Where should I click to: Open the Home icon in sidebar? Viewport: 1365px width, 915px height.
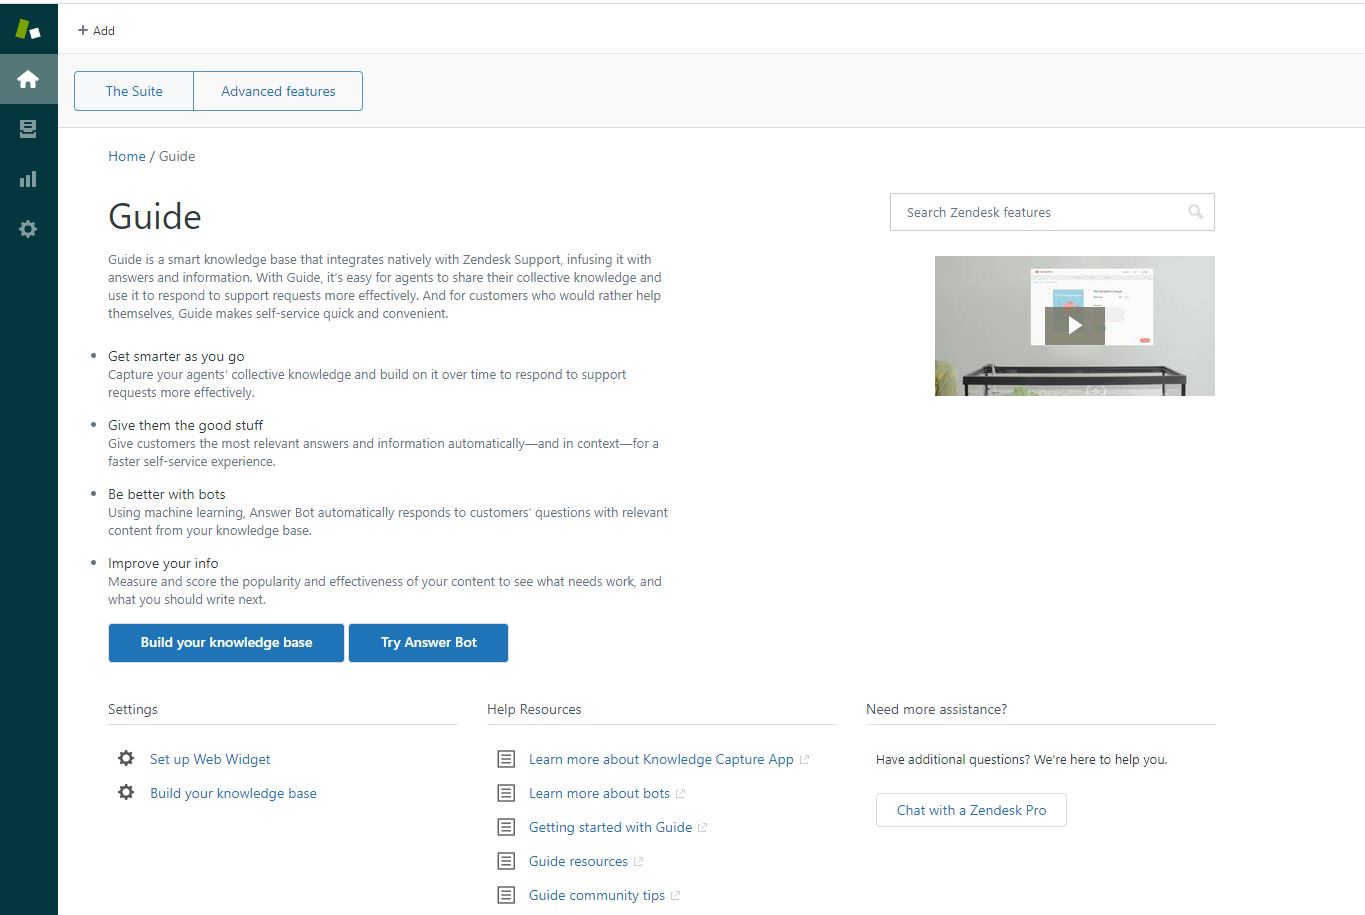[x=28, y=79]
